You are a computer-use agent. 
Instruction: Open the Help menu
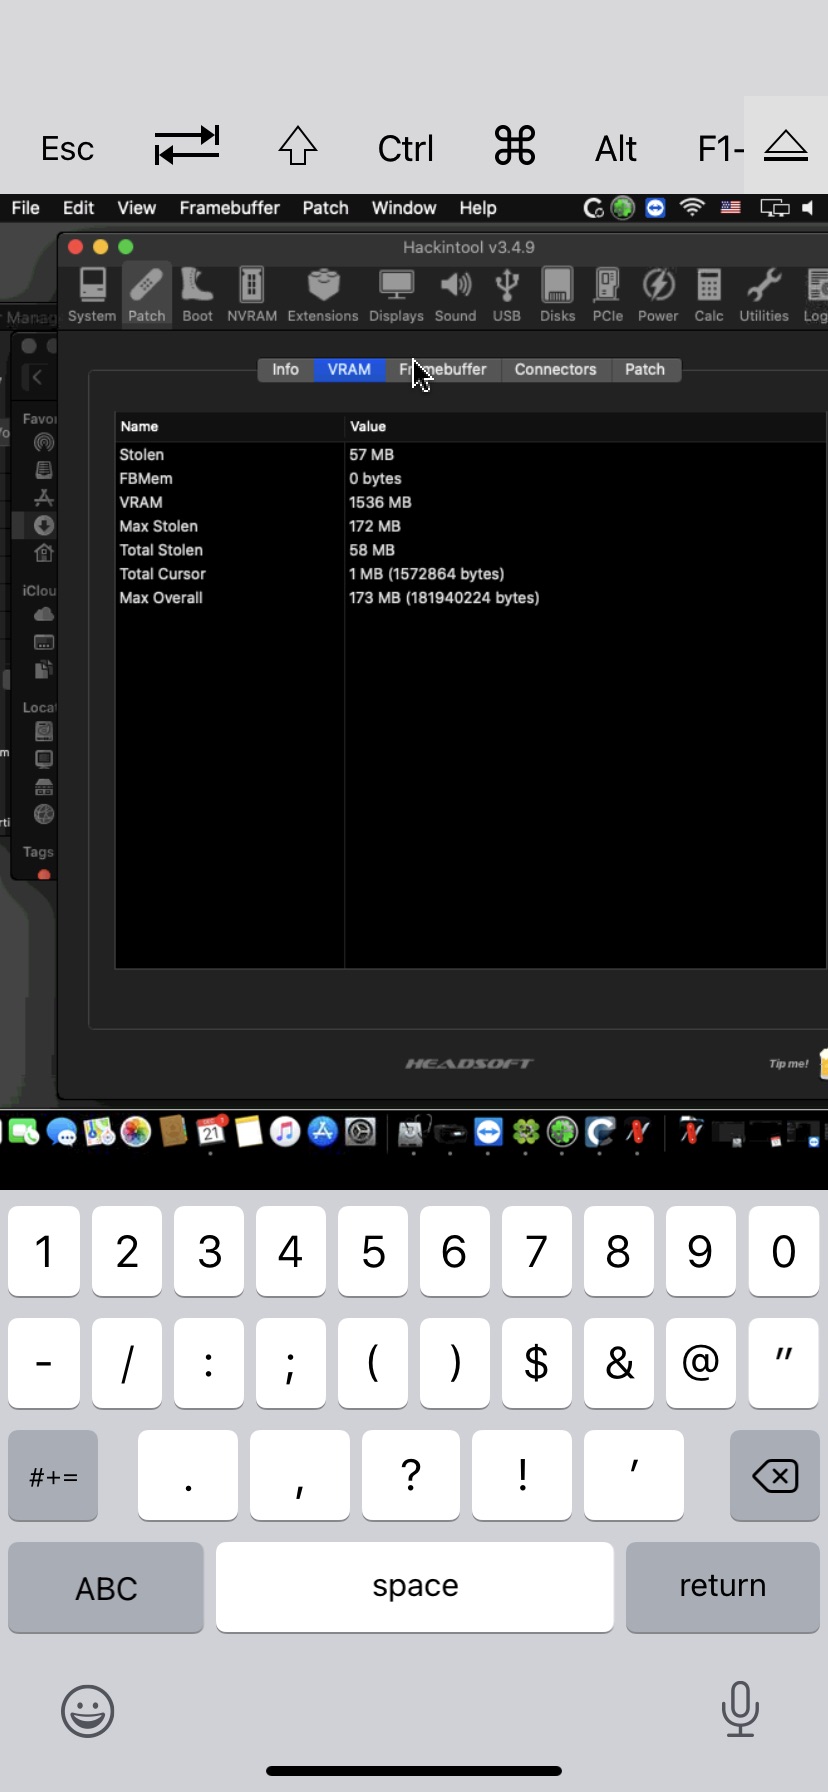coord(478,208)
